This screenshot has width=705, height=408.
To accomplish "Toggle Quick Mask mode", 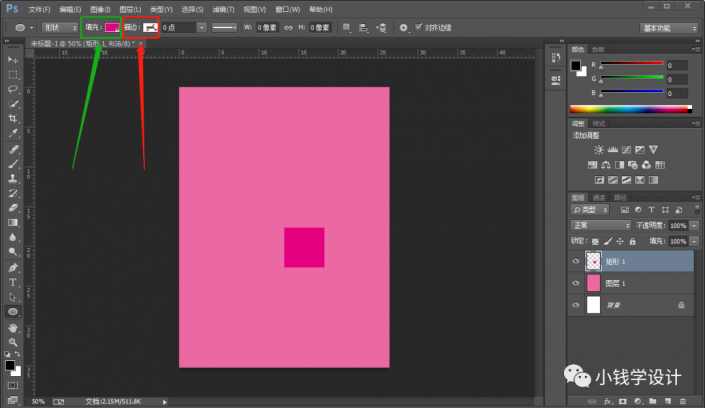I will click(x=13, y=386).
